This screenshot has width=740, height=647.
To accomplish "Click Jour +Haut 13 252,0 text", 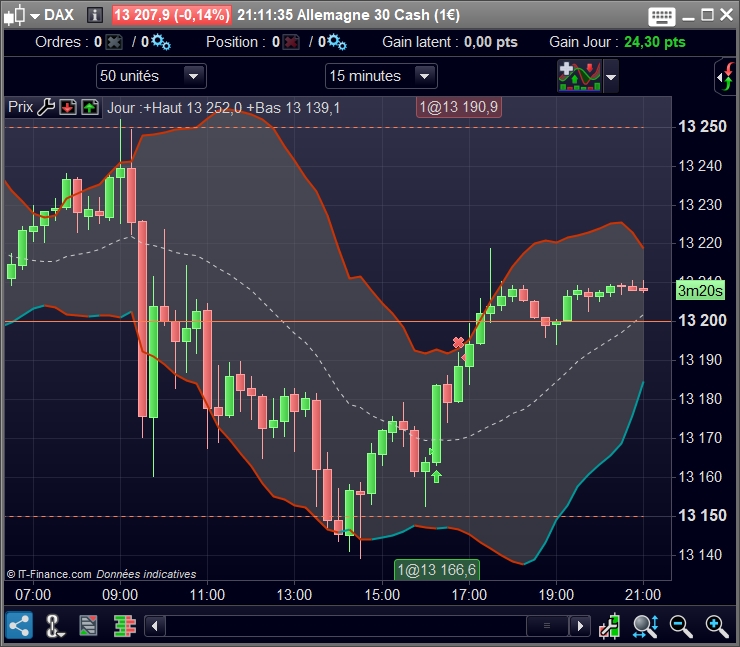I will coord(174,108).
